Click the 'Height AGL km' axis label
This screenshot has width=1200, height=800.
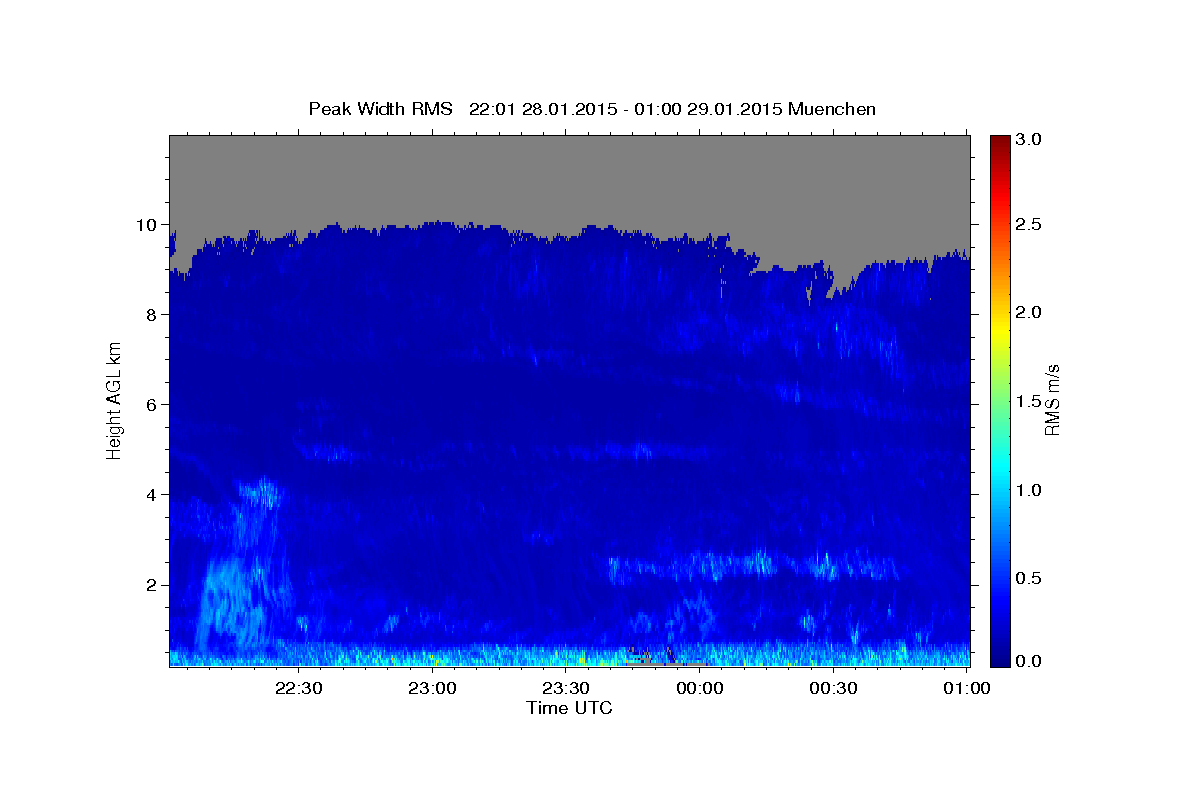(115, 400)
